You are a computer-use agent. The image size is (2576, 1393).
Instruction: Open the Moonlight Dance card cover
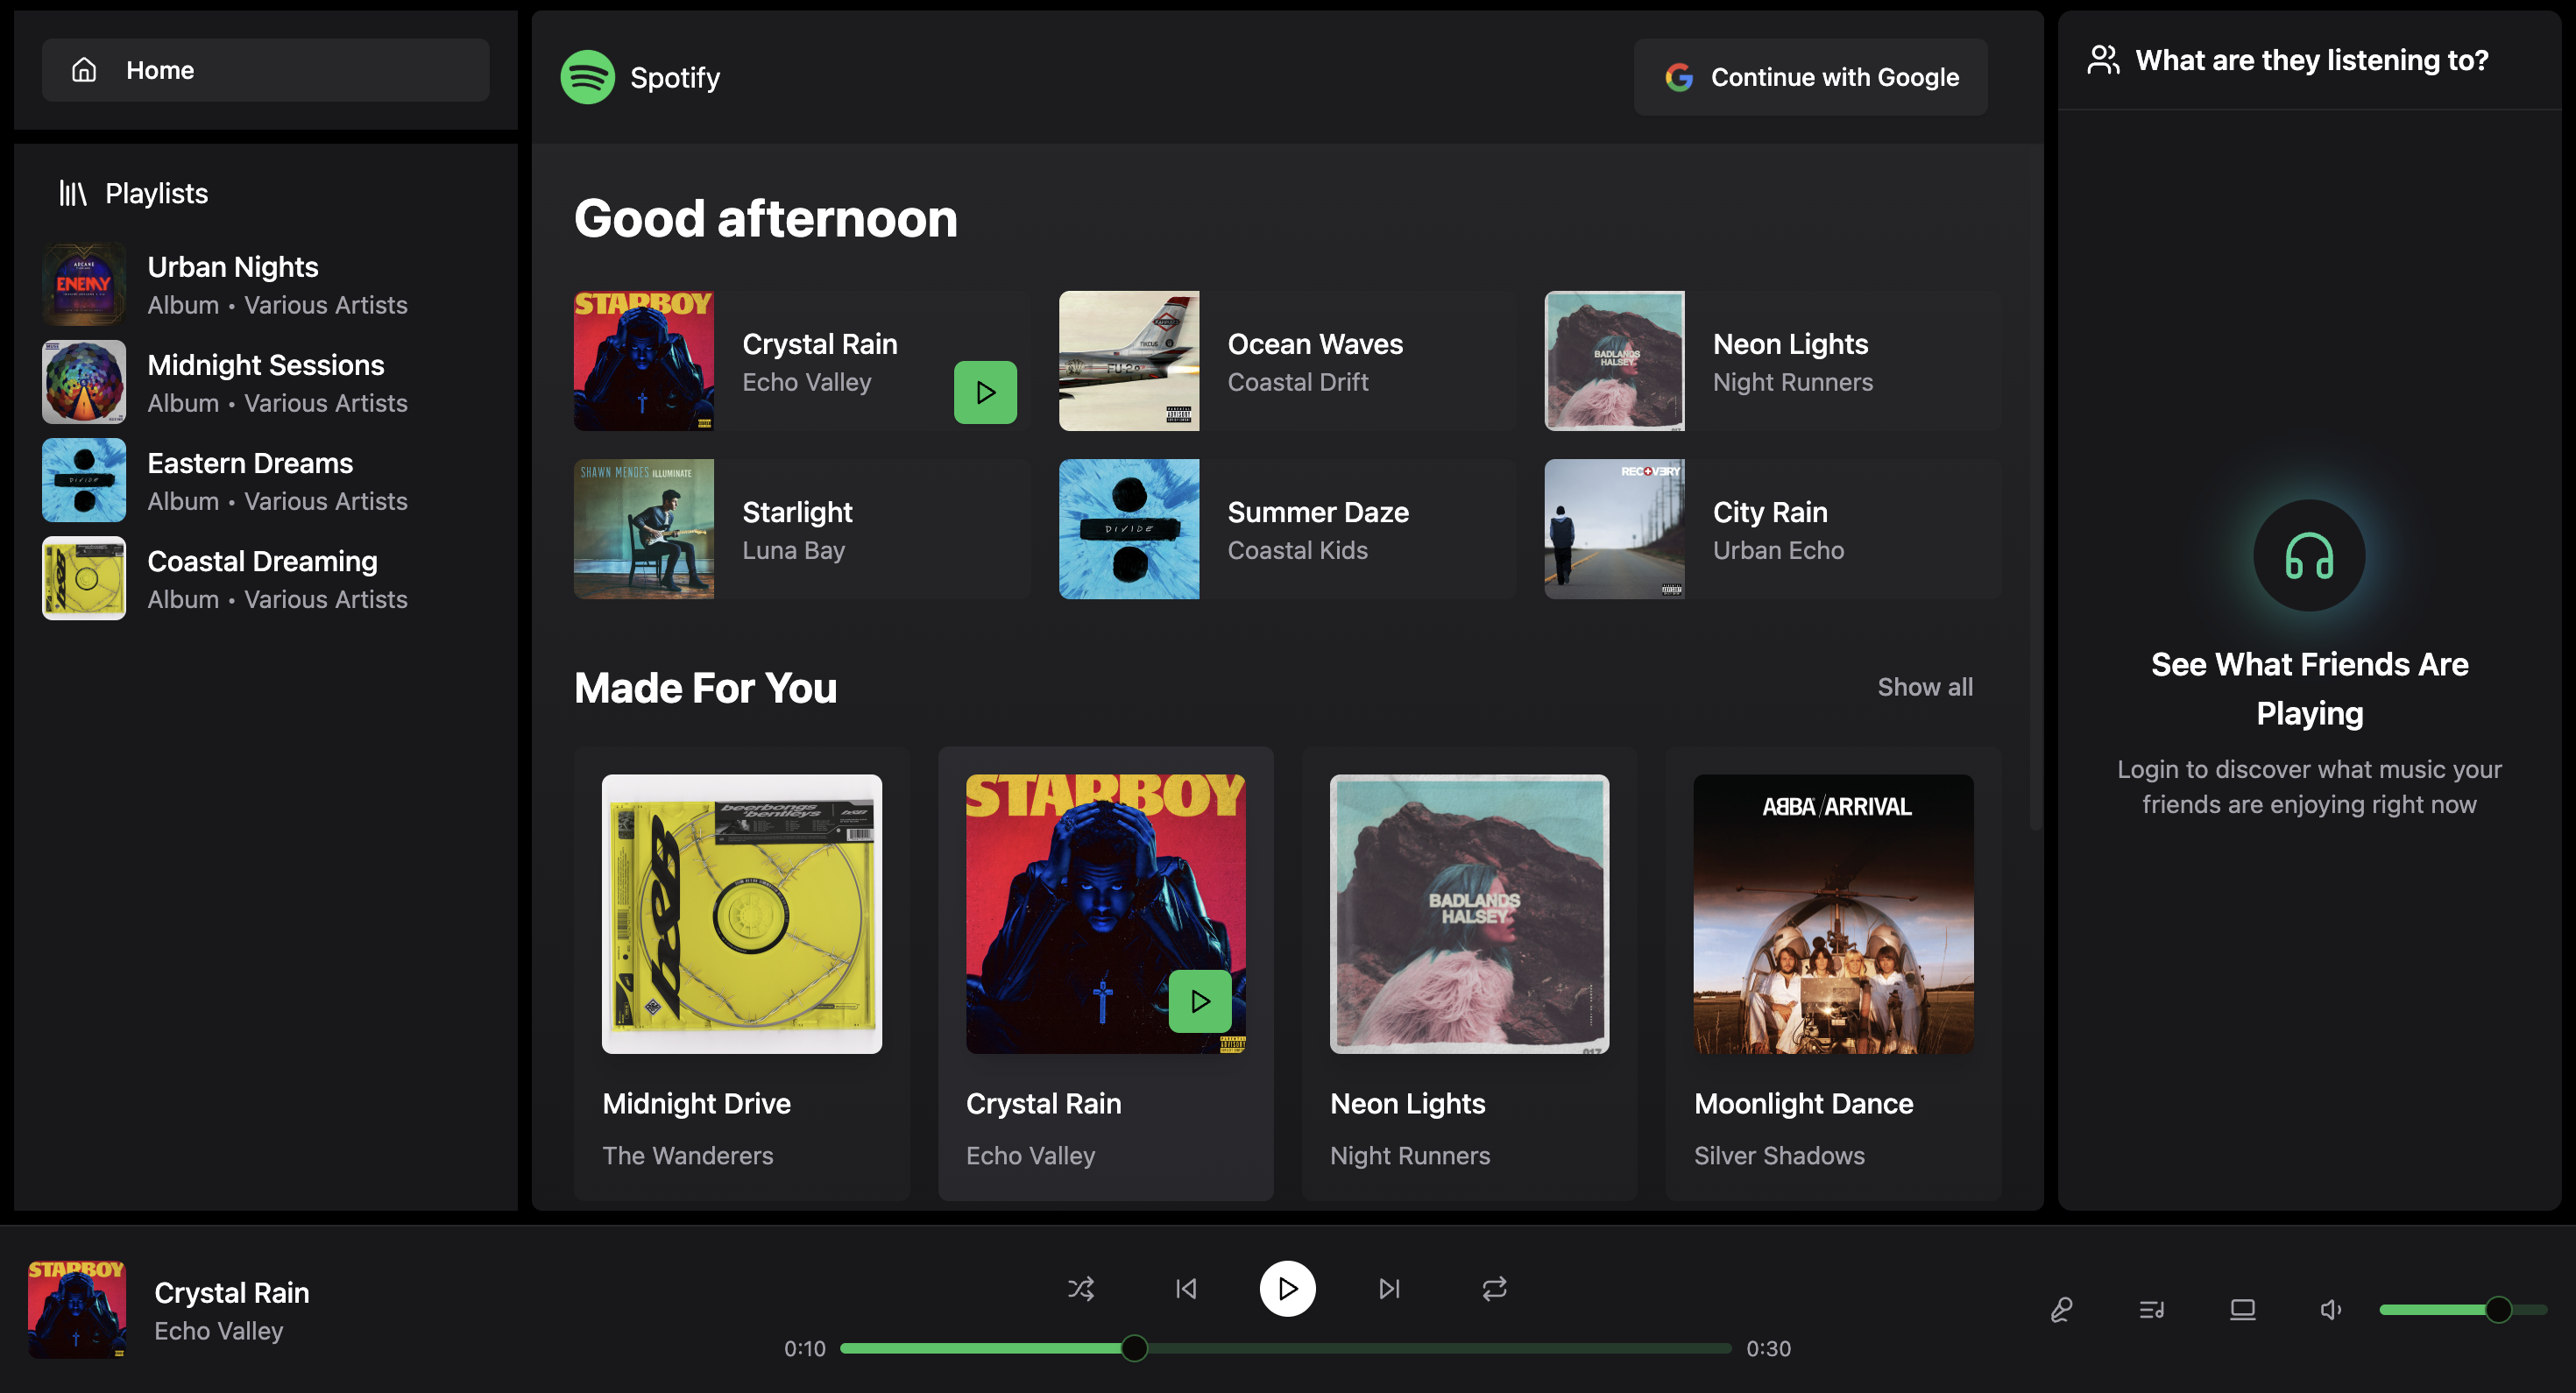pyautogui.click(x=1833, y=914)
